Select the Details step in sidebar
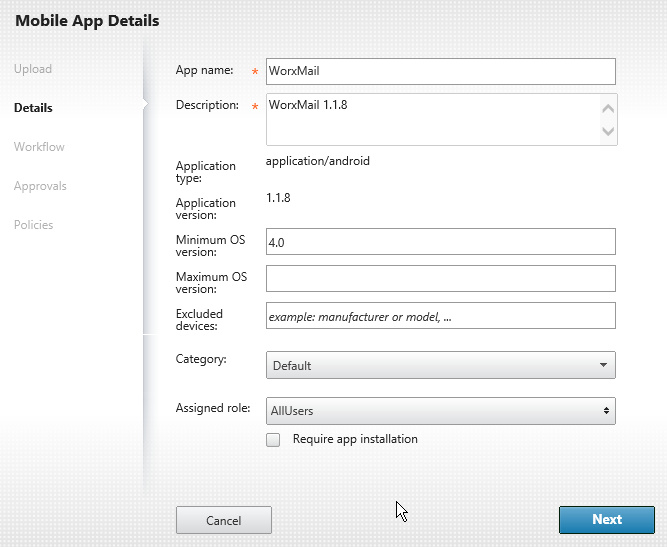The width and height of the screenshot is (667, 547). click(33, 108)
